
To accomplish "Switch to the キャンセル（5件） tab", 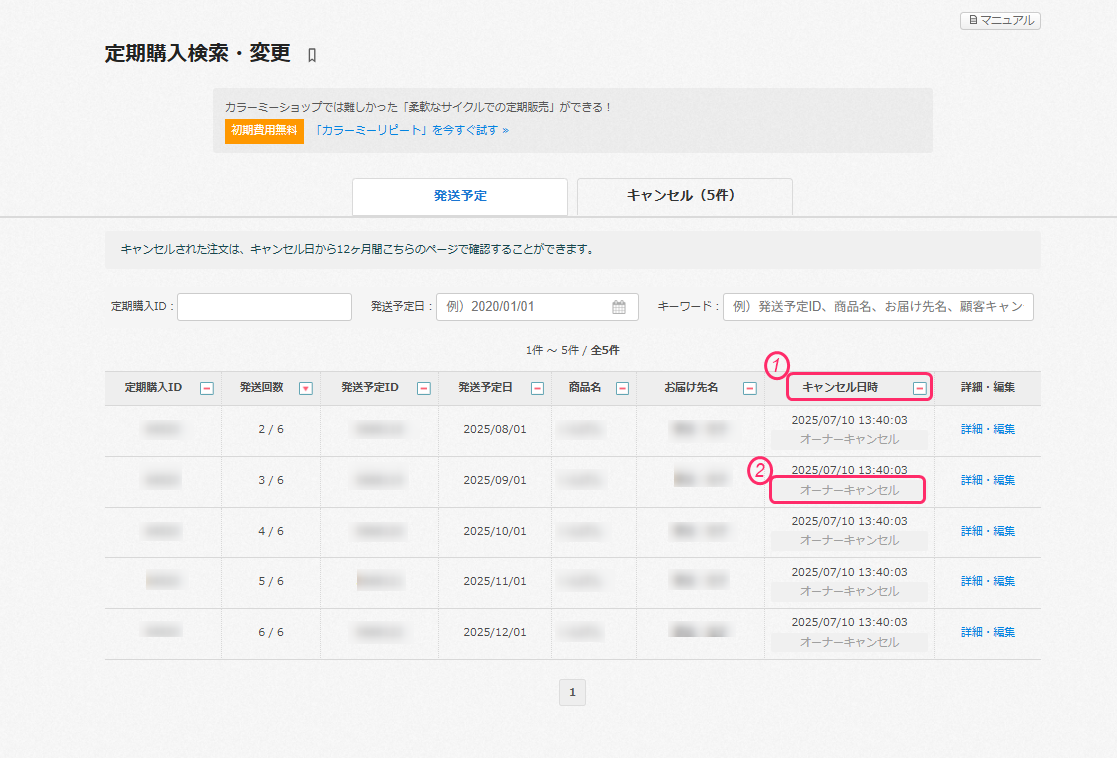I will click(x=684, y=196).
